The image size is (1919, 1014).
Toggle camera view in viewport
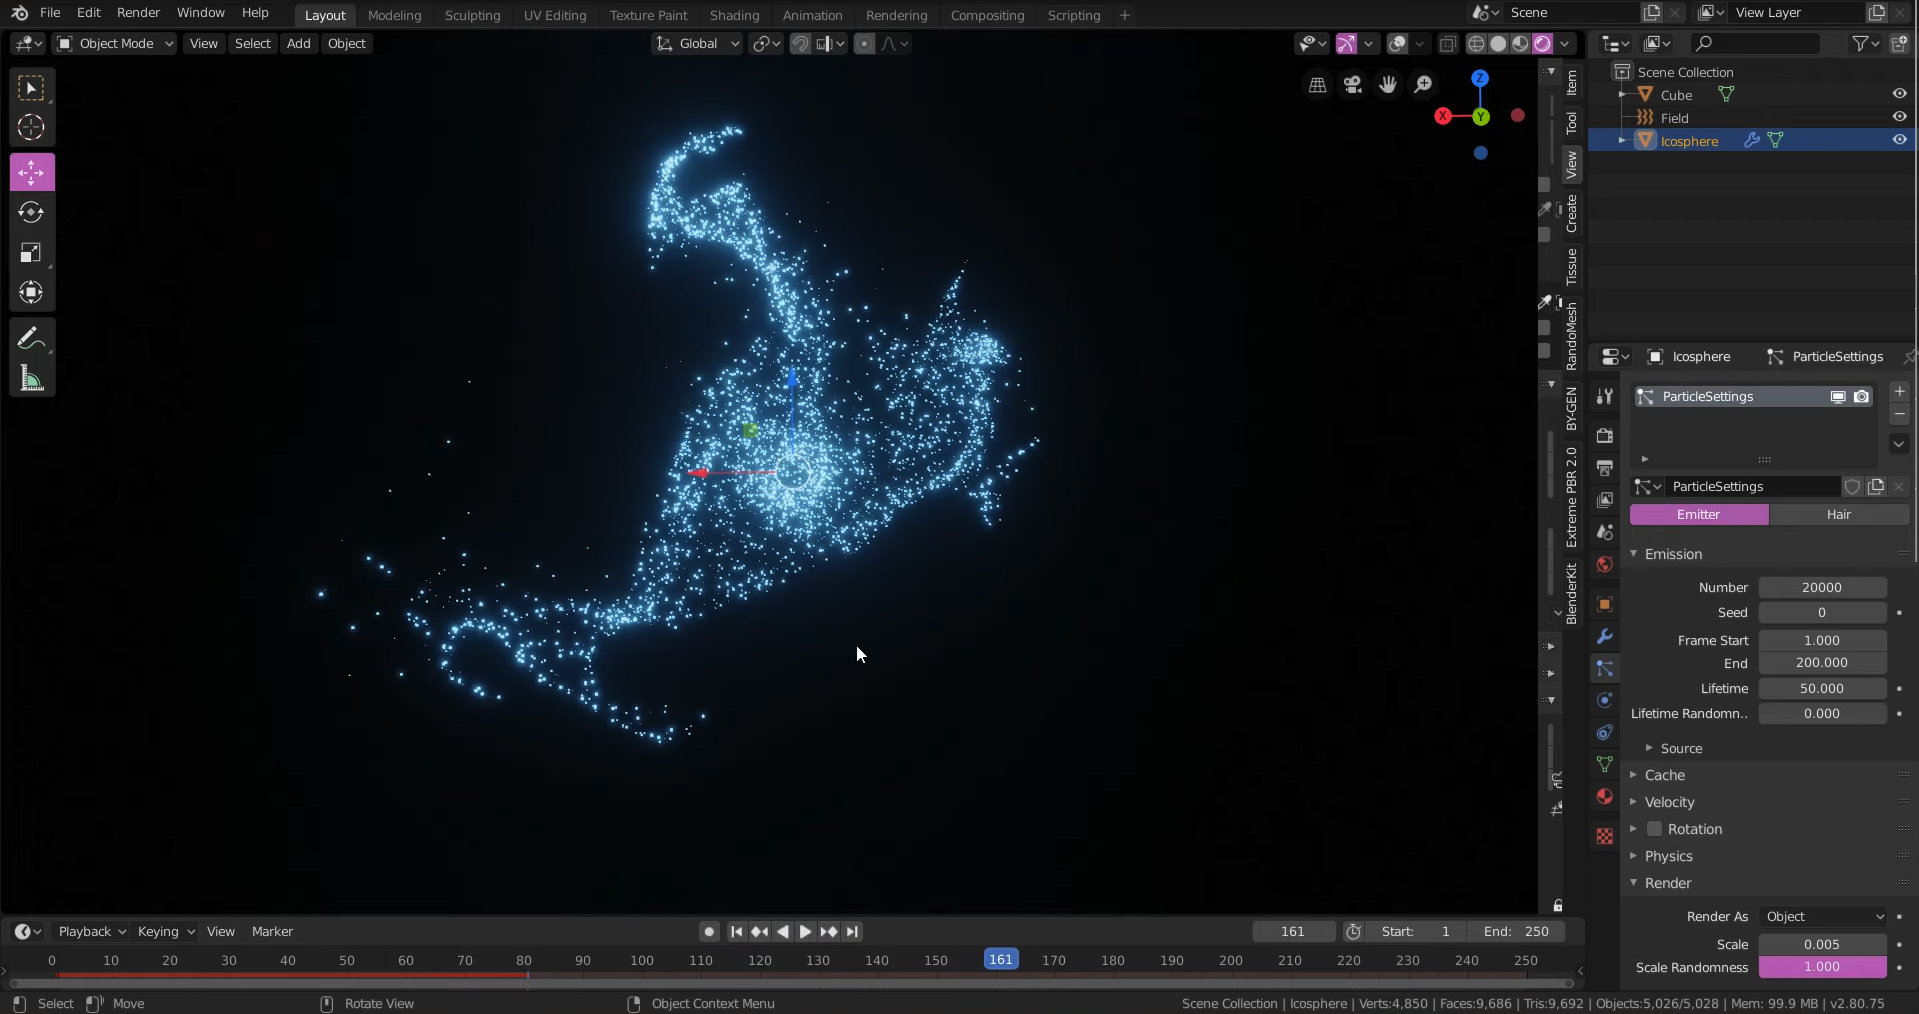[1353, 85]
